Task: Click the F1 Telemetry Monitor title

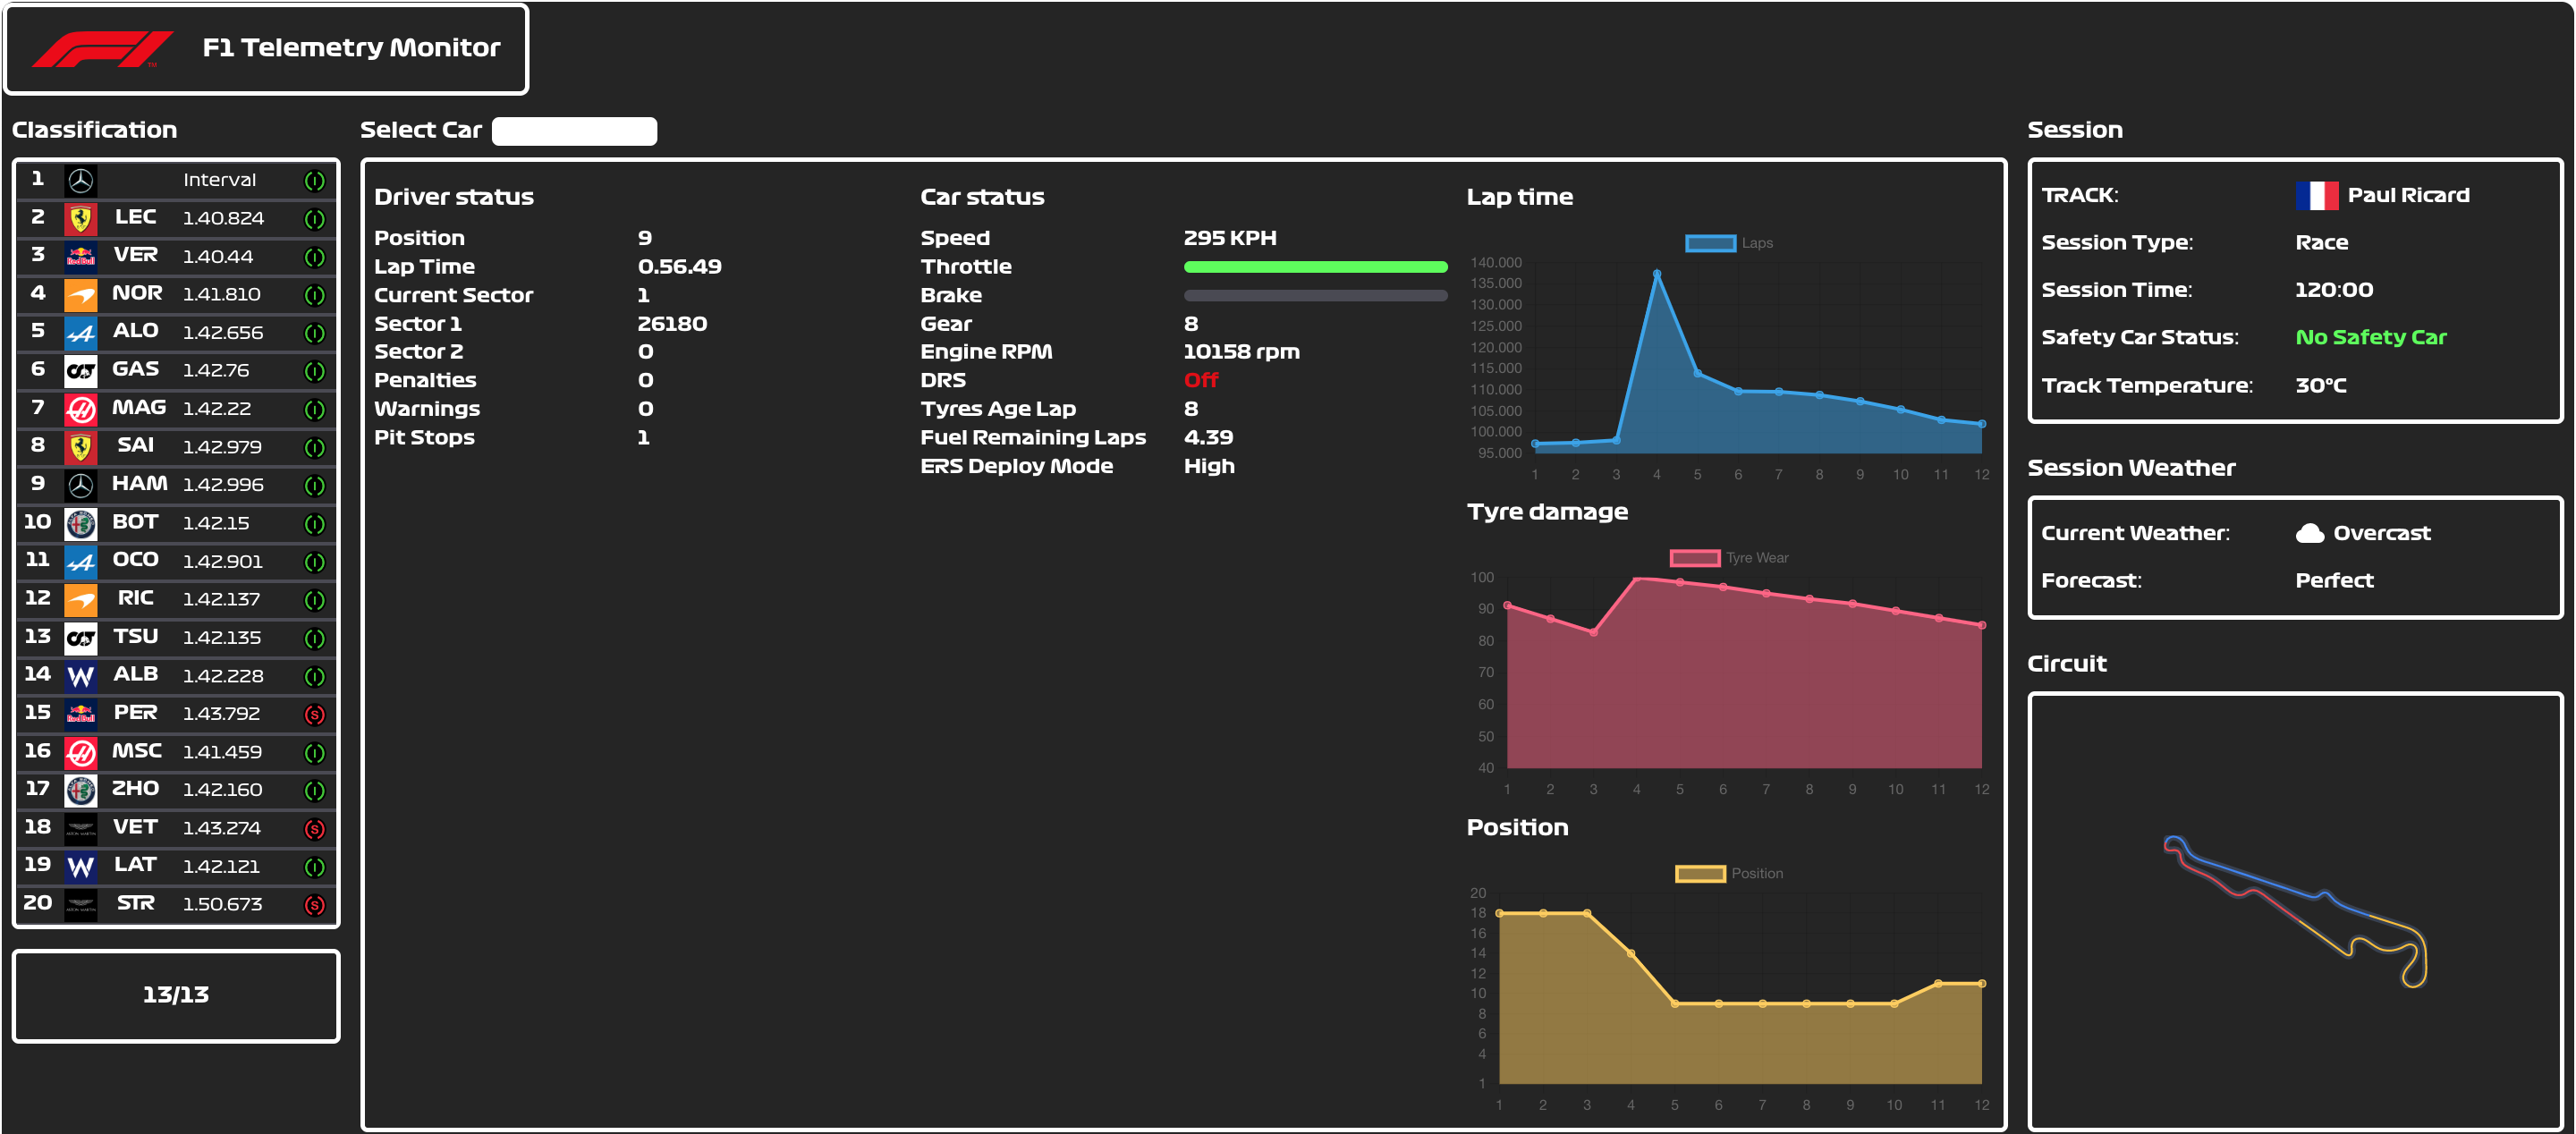Action: coord(351,48)
